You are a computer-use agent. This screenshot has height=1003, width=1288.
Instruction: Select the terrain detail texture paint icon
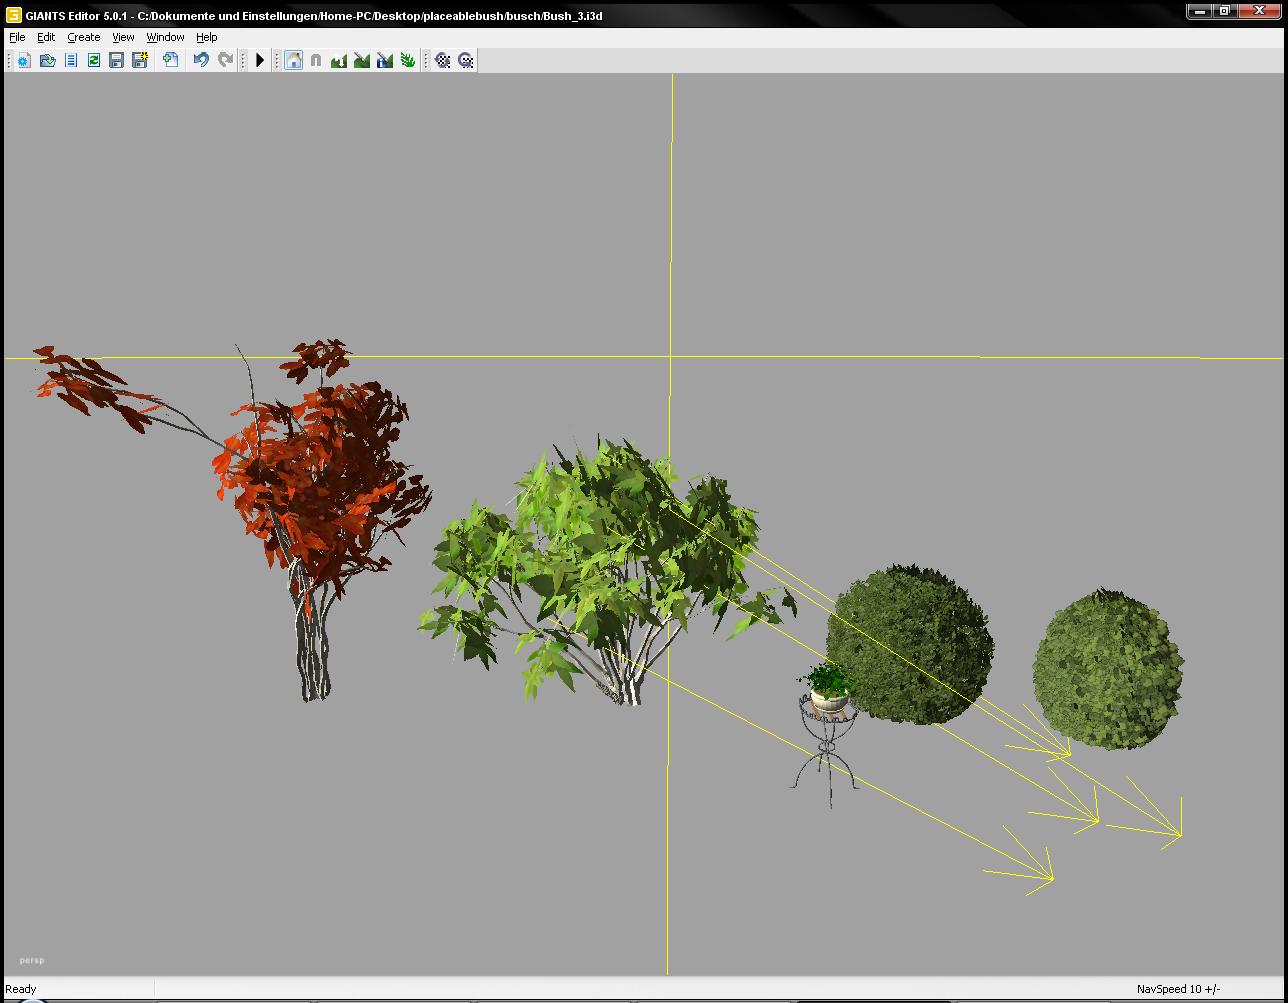click(385, 60)
